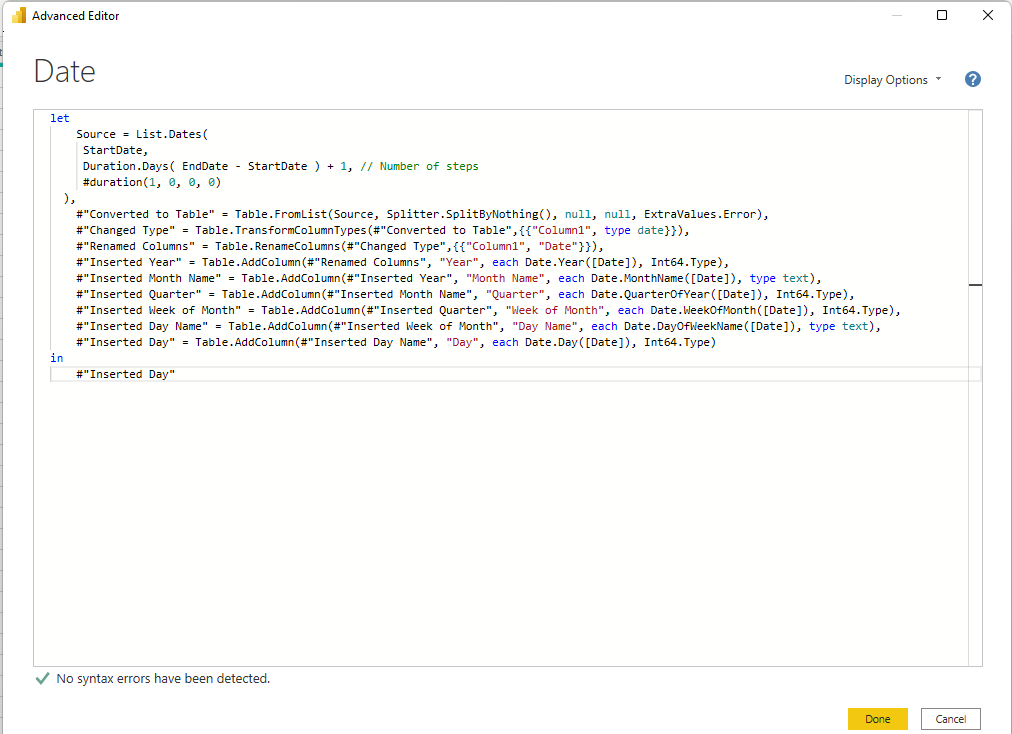Screen dimensions: 1012x734
Task: Click the 'Advanced Editor' window title
Action: pos(76,15)
